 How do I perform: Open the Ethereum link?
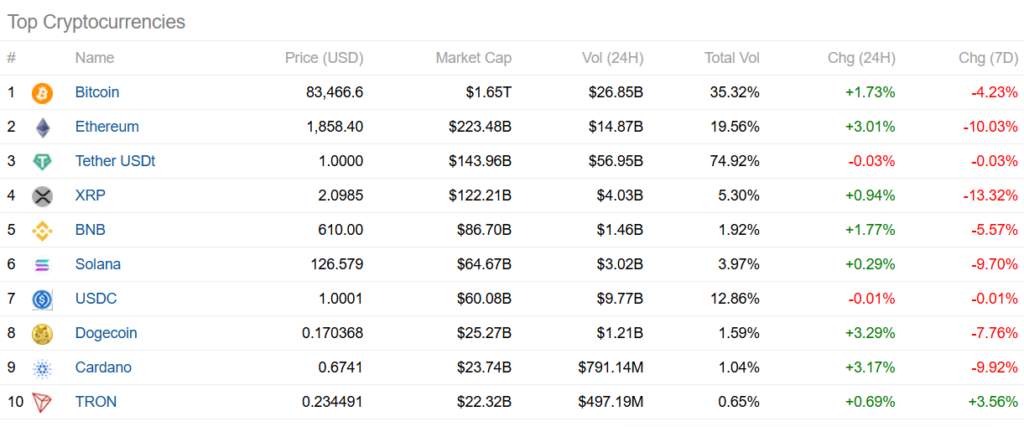pos(107,127)
